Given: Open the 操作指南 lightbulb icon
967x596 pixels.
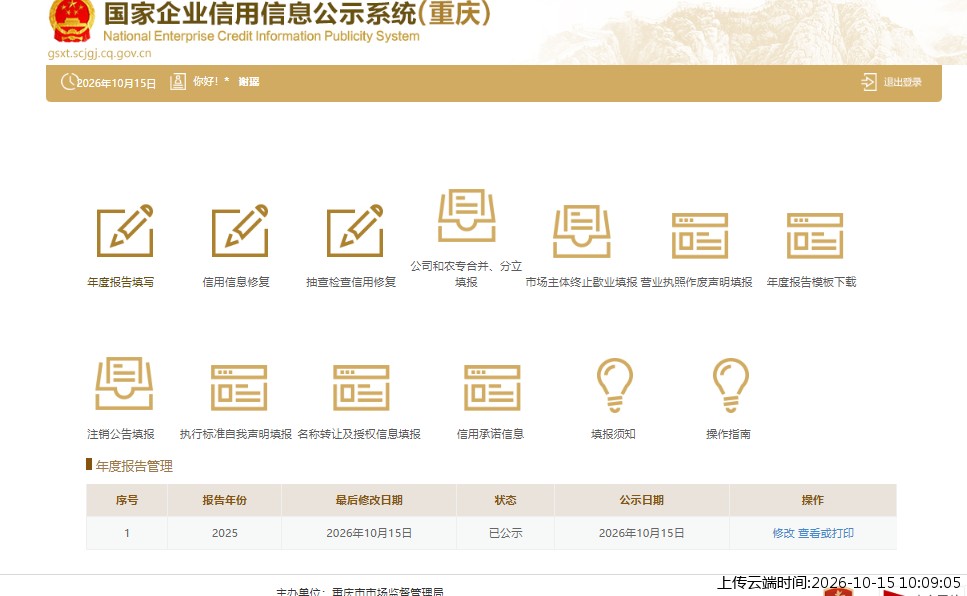Looking at the screenshot, I should tap(731, 385).
